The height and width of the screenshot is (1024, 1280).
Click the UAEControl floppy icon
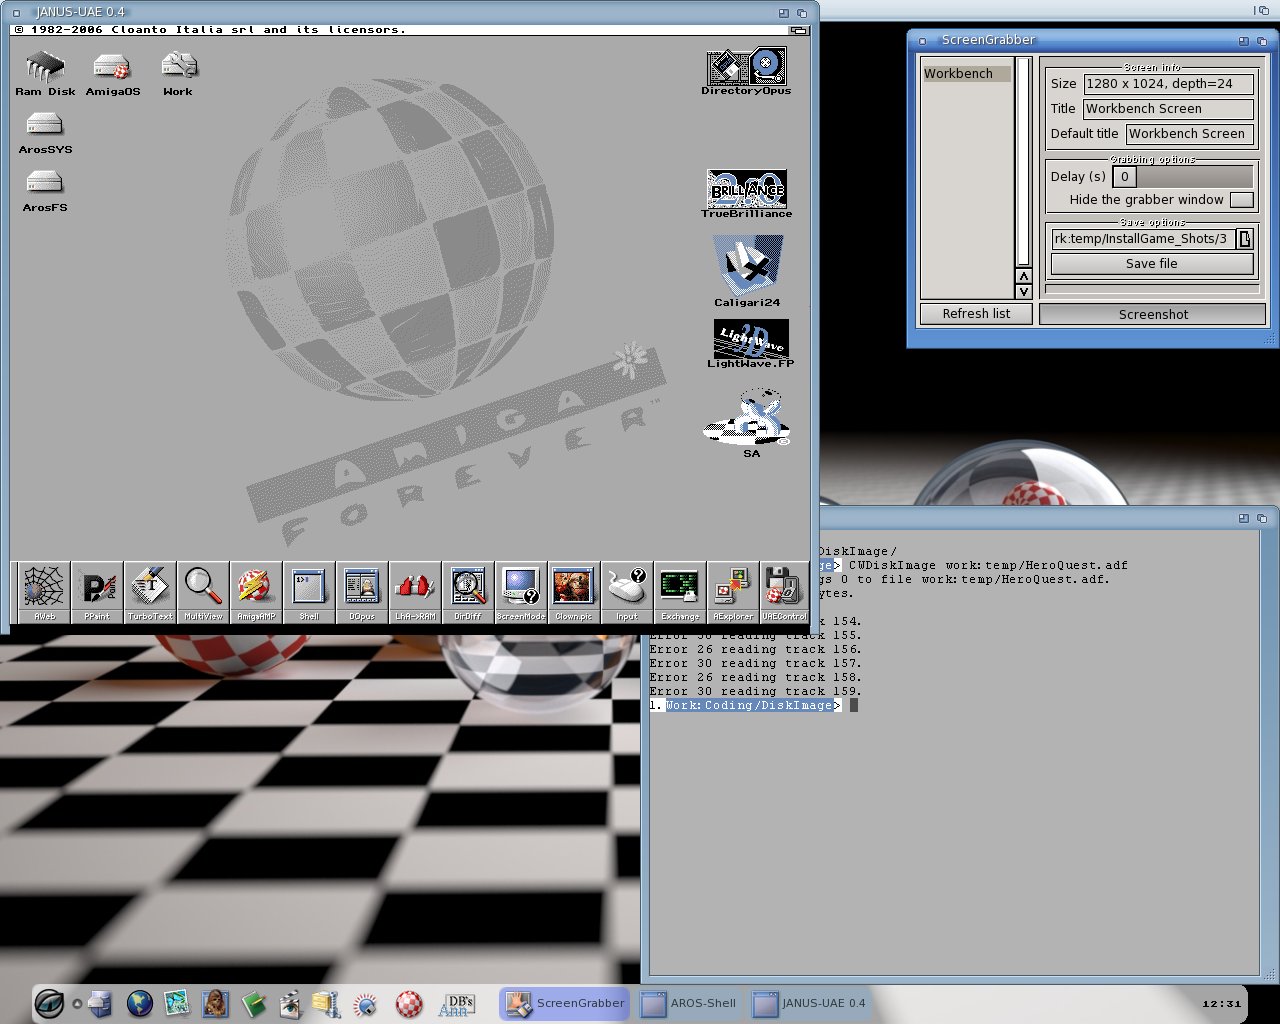tap(784, 587)
